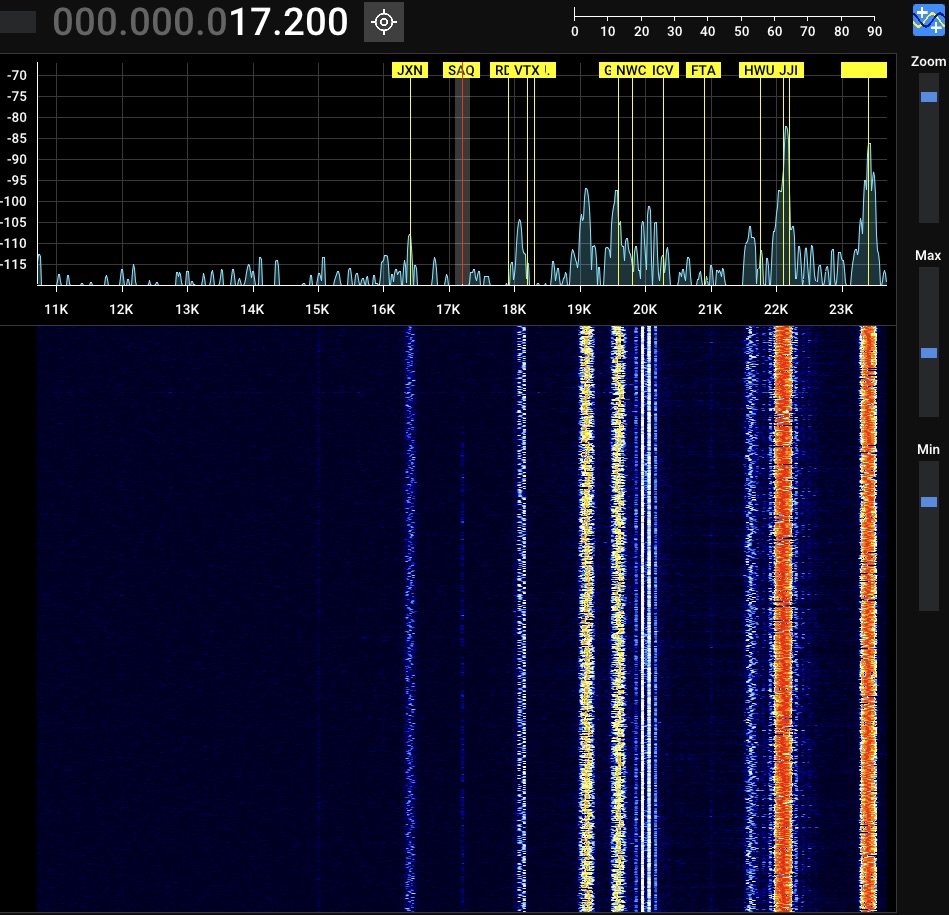Click the 11K label on frequency axis
The width and height of the screenshot is (949, 915).
pos(56,309)
